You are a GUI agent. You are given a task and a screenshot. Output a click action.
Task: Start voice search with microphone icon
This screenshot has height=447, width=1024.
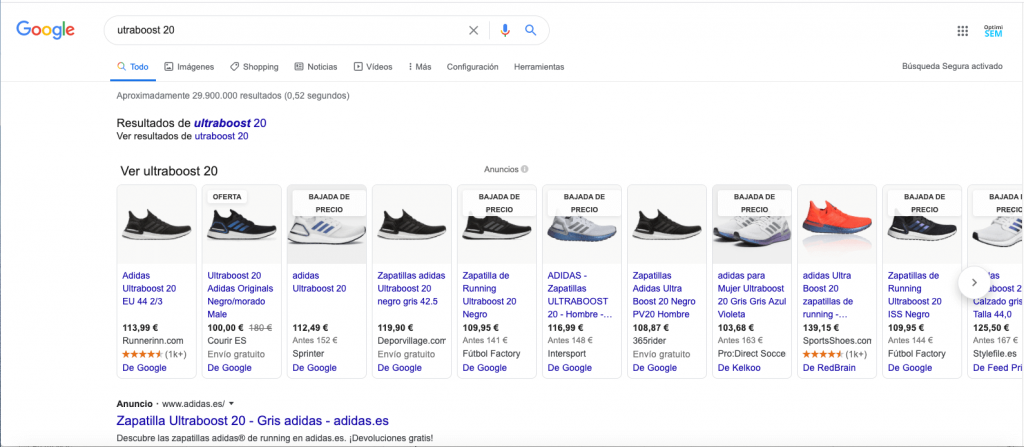pyautogui.click(x=504, y=30)
